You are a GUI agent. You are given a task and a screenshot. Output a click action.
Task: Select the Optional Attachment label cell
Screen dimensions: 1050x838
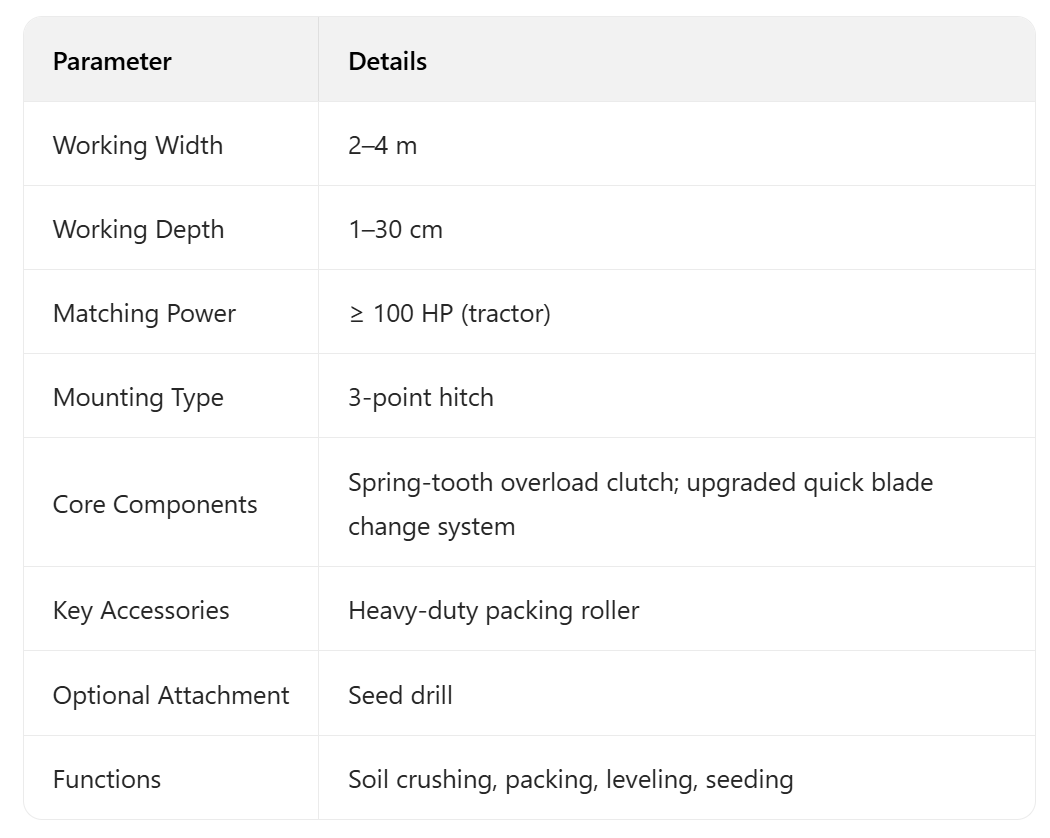pyautogui.click(x=171, y=695)
